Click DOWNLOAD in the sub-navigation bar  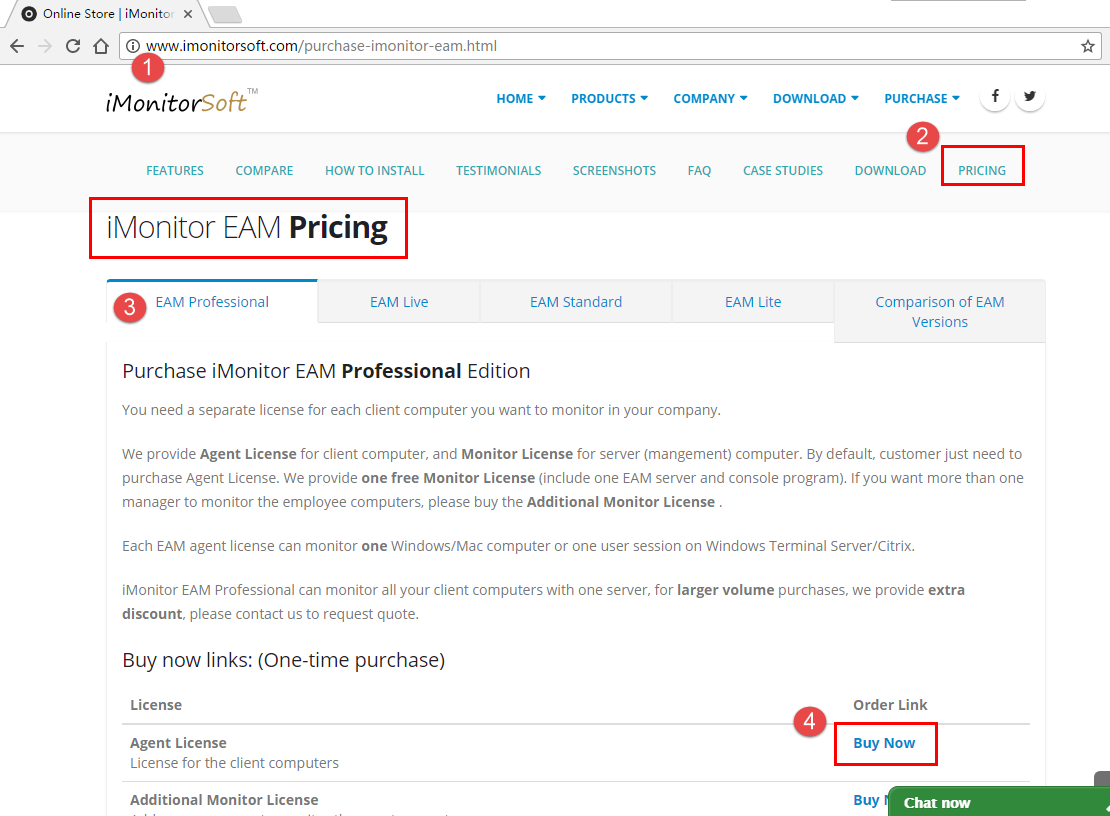click(x=890, y=171)
